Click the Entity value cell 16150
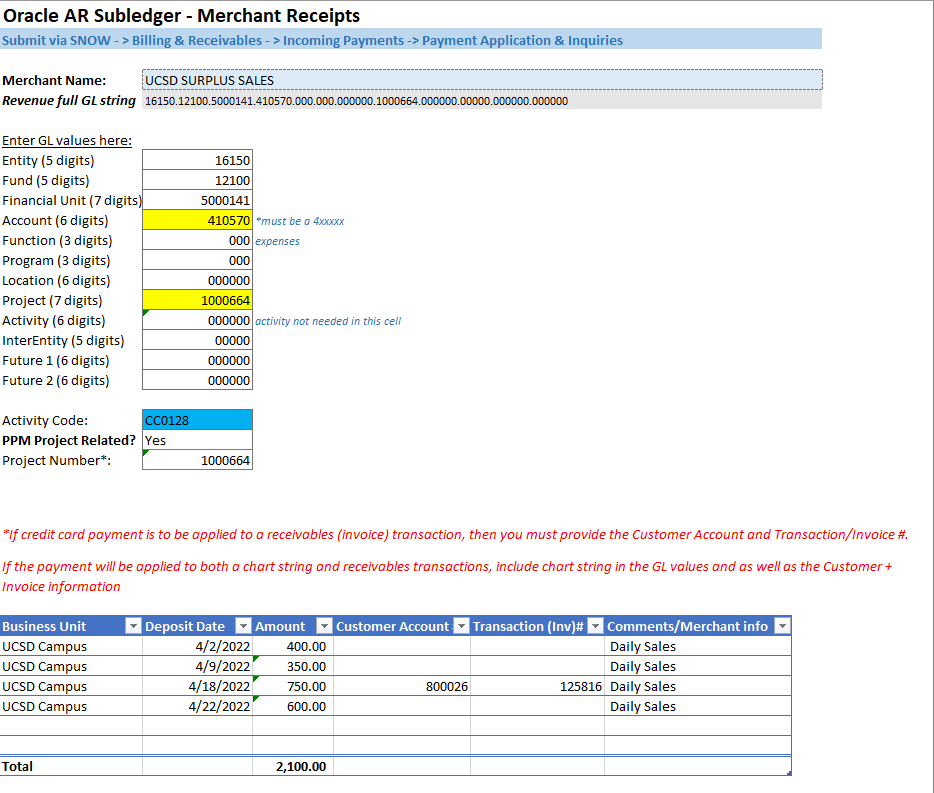The height and width of the screenshot is (793, 934). click(198, 160)
